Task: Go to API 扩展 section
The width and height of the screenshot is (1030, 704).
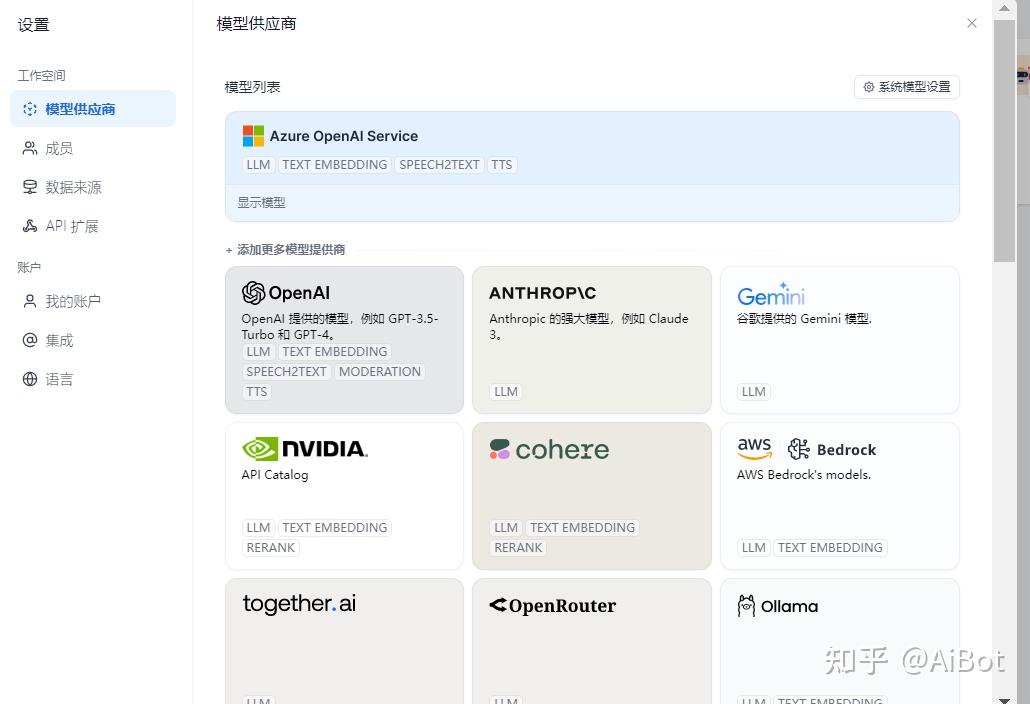Action: pyautogui.click(x=71, y=226)
